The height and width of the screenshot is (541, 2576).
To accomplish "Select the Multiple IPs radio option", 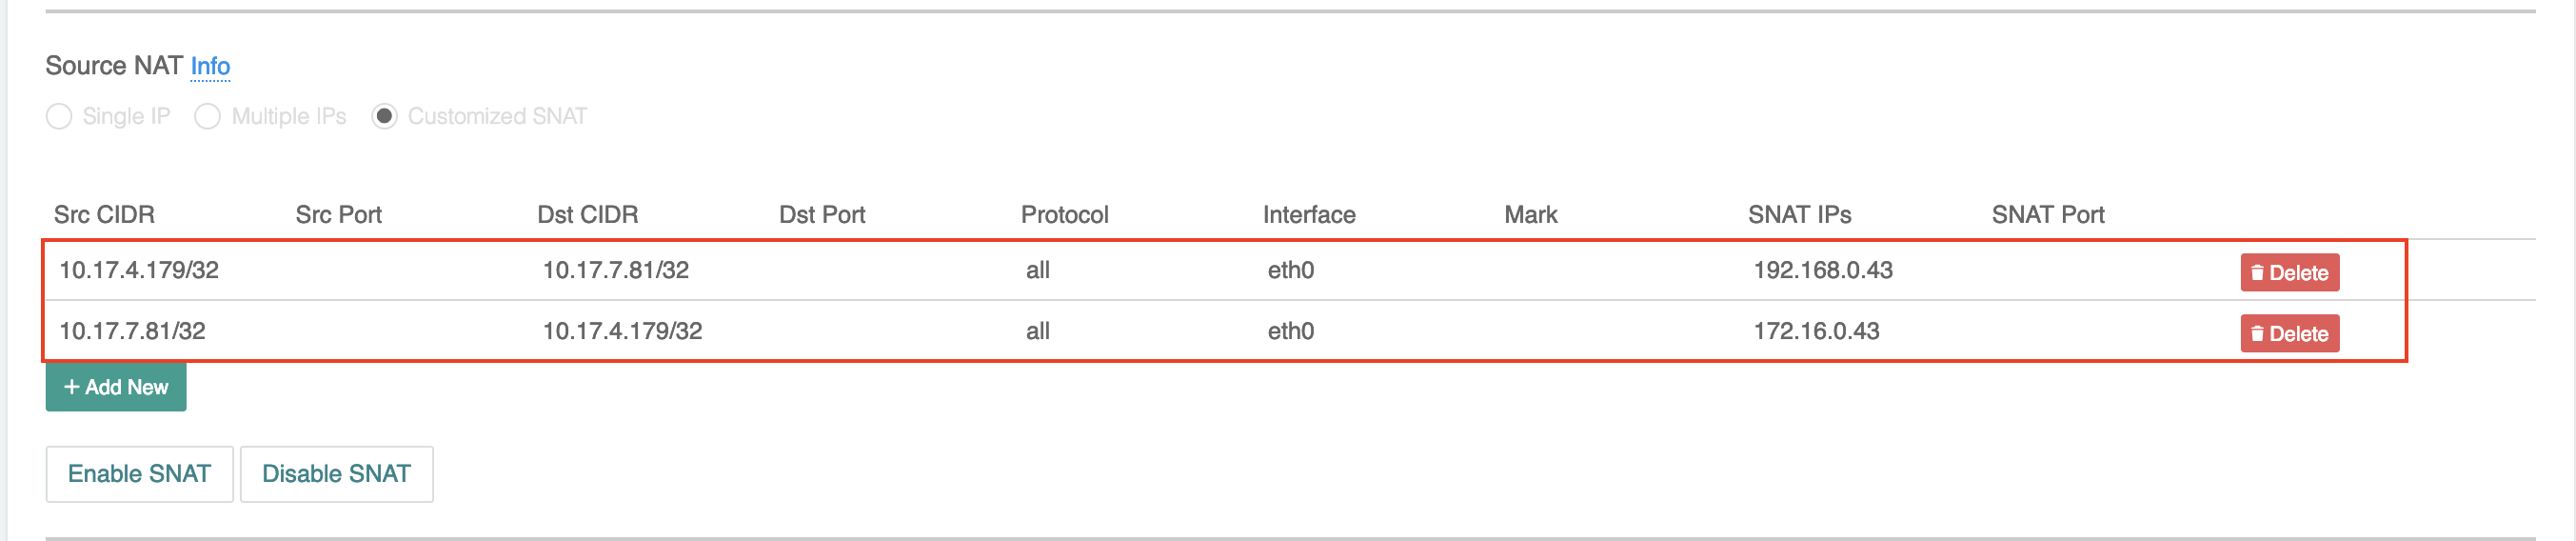I will 208,117.
